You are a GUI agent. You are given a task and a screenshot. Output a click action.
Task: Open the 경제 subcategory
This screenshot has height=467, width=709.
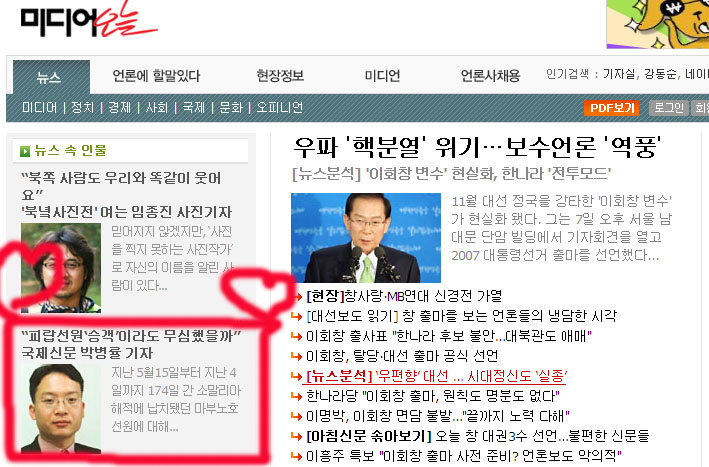119,108
